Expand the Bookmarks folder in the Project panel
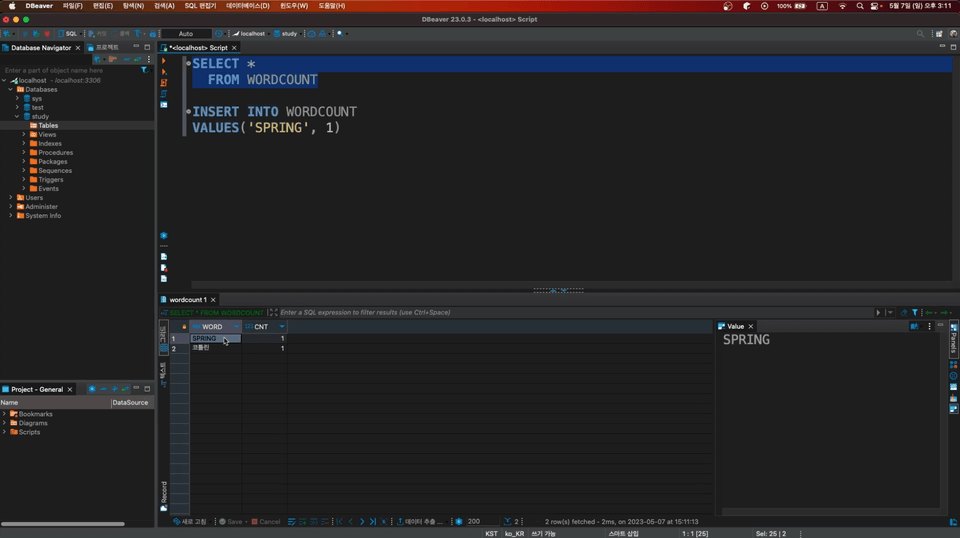960x538 pixels. (x=4, y=414)
